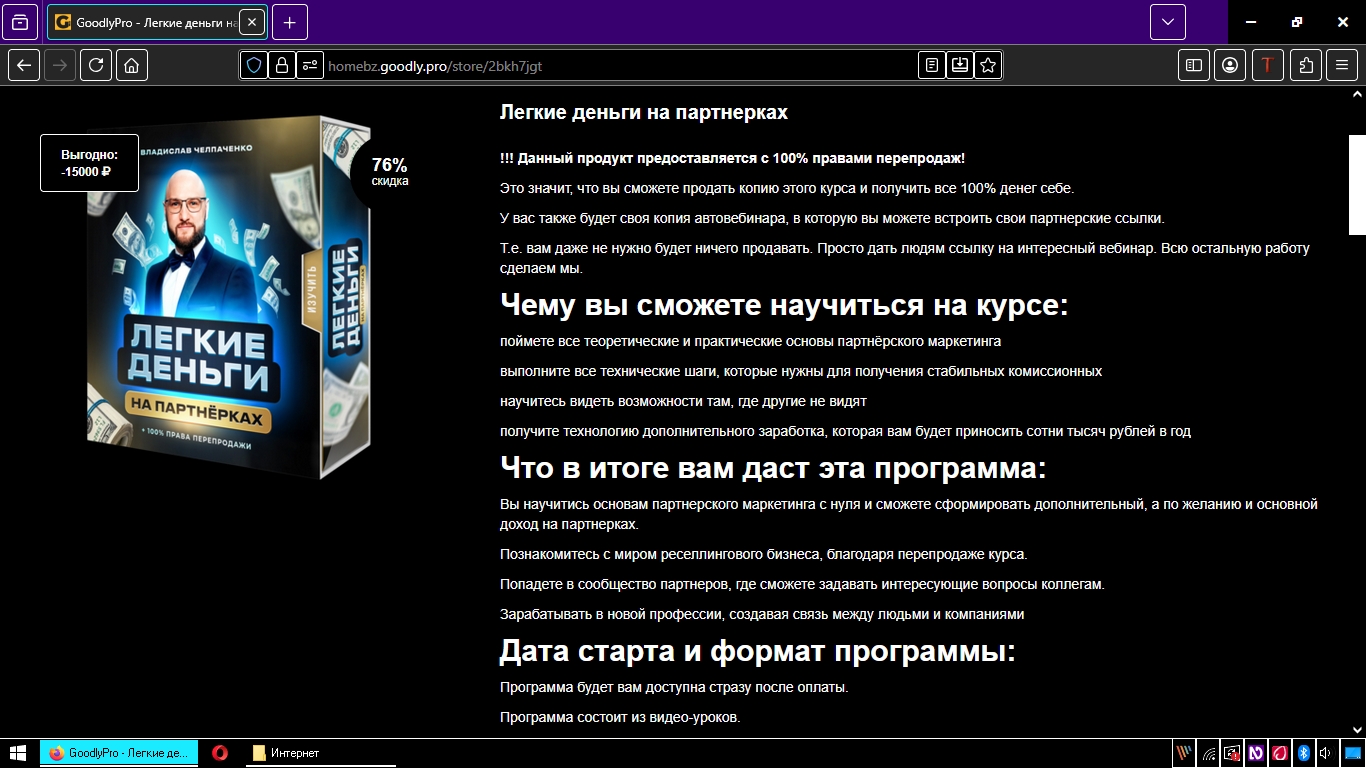1366x768 pixels.
Task: Open the list-all-tabs dropdown arrow
Action: pos(1166,21)
